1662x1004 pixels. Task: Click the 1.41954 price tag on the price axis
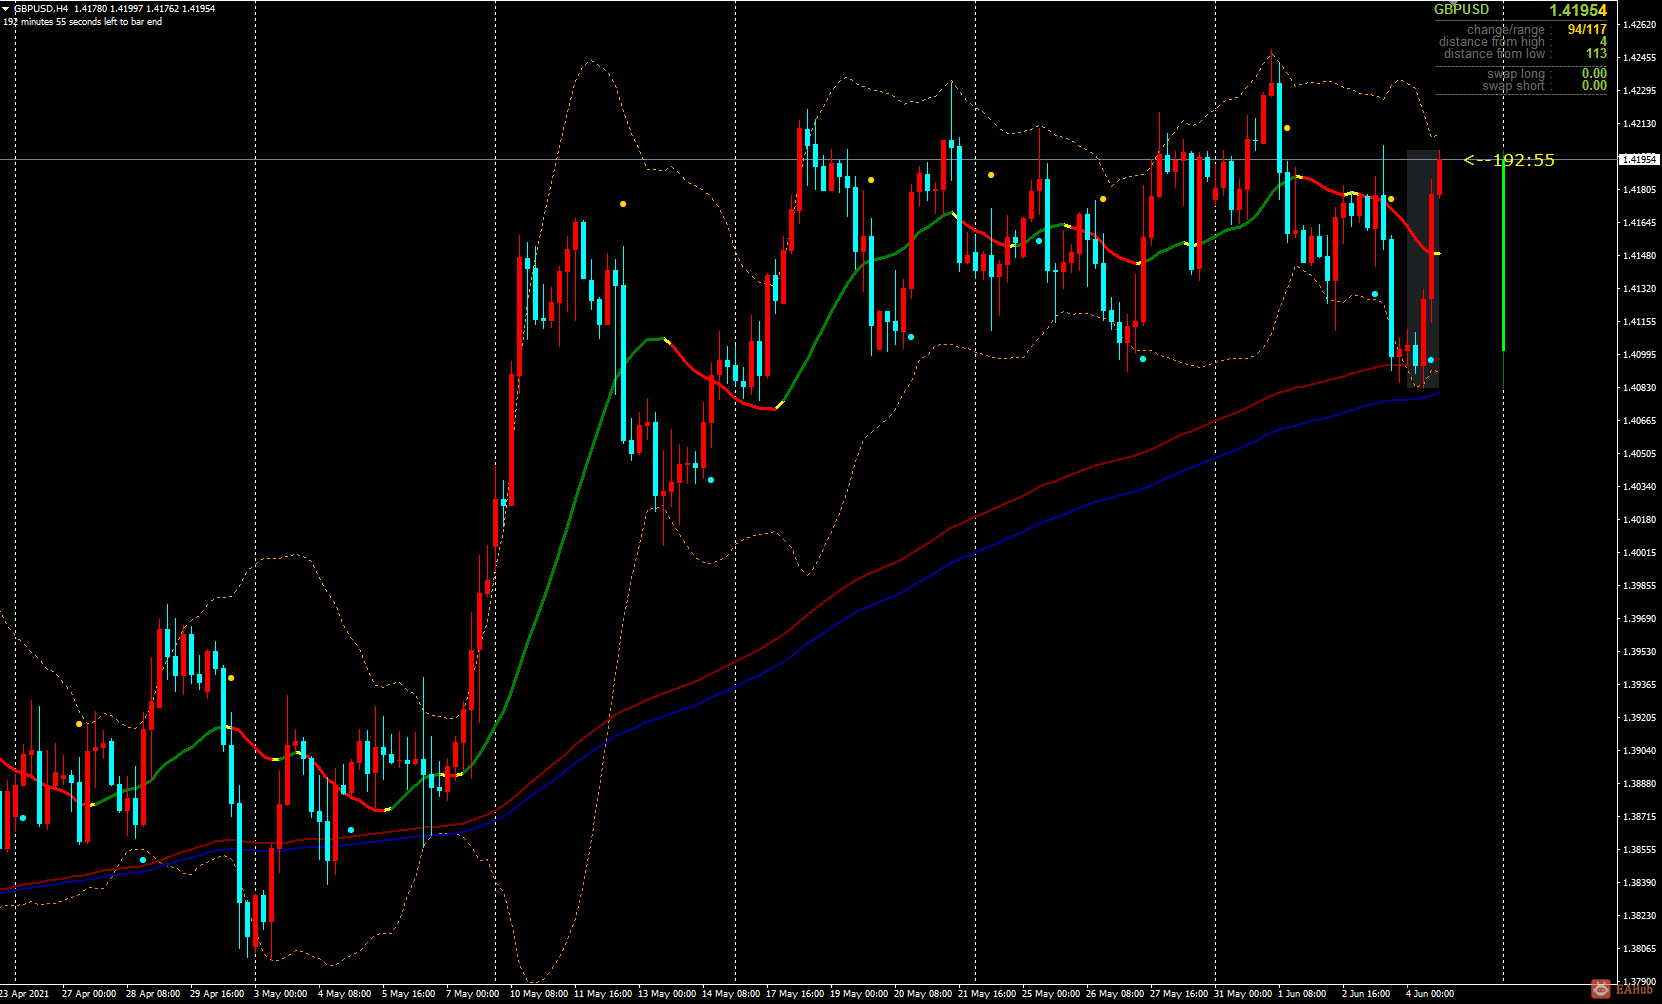pos(1638,159)
